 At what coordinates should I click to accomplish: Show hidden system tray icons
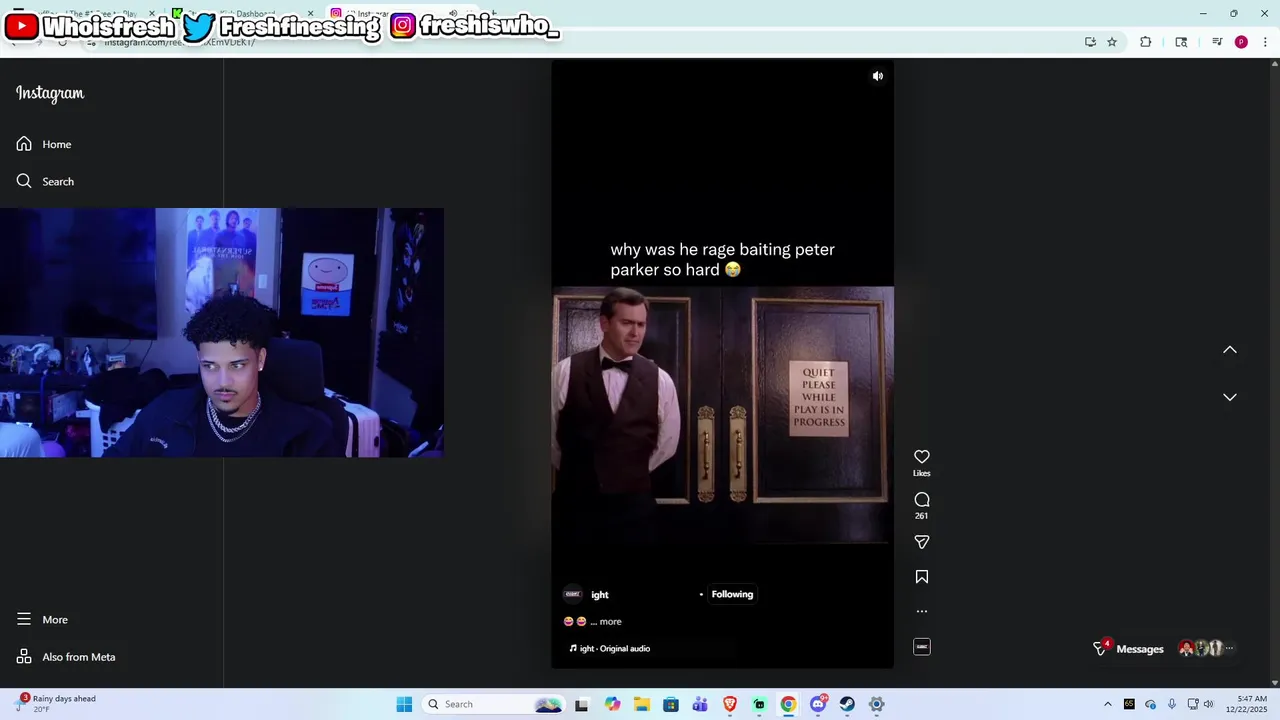click(x=1107, y=704)
